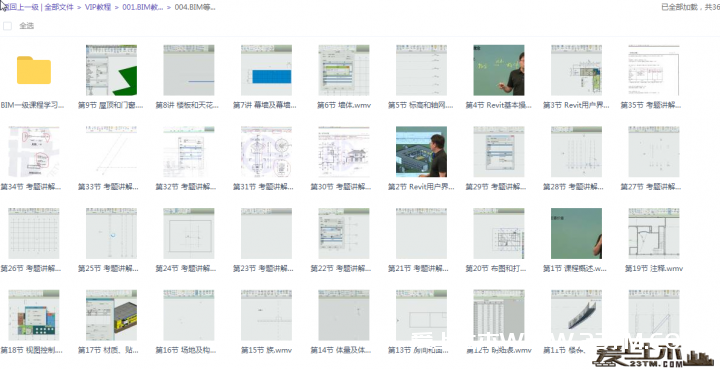Viewport: 720px width, 369px height.
Task: Tick the 全选 select-all checkbox
Action: [x=7, y=26]
